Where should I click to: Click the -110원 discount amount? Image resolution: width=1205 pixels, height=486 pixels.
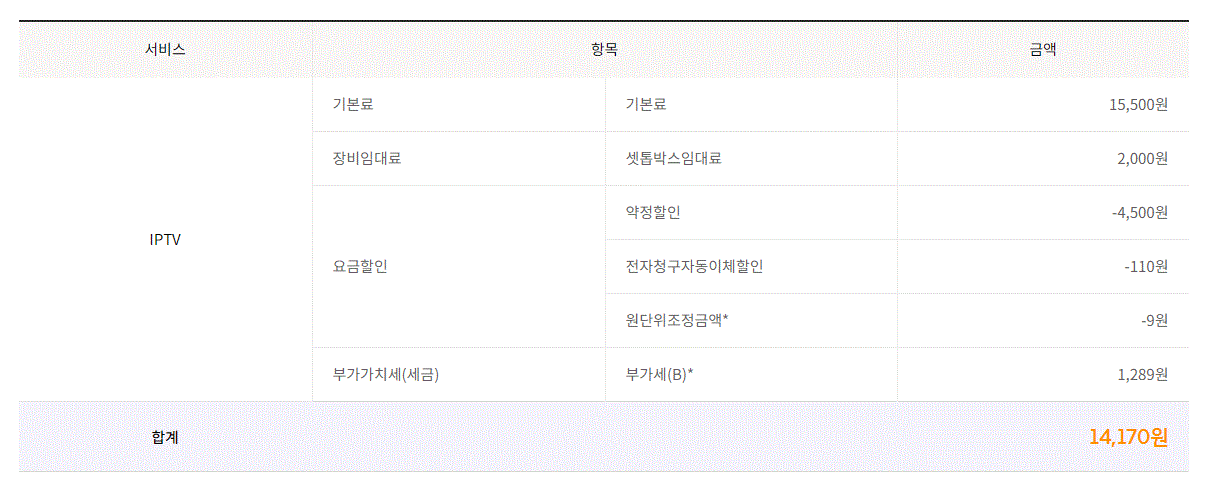pos(1146,266)
